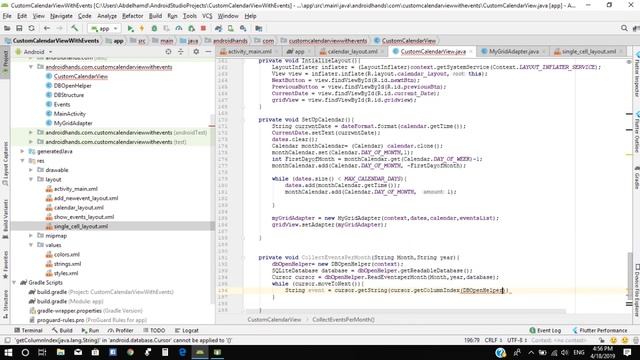The width and height of the screenshot is (640, 360).
Task: Open MainActivity class in tree
Action: coord(69,114)
